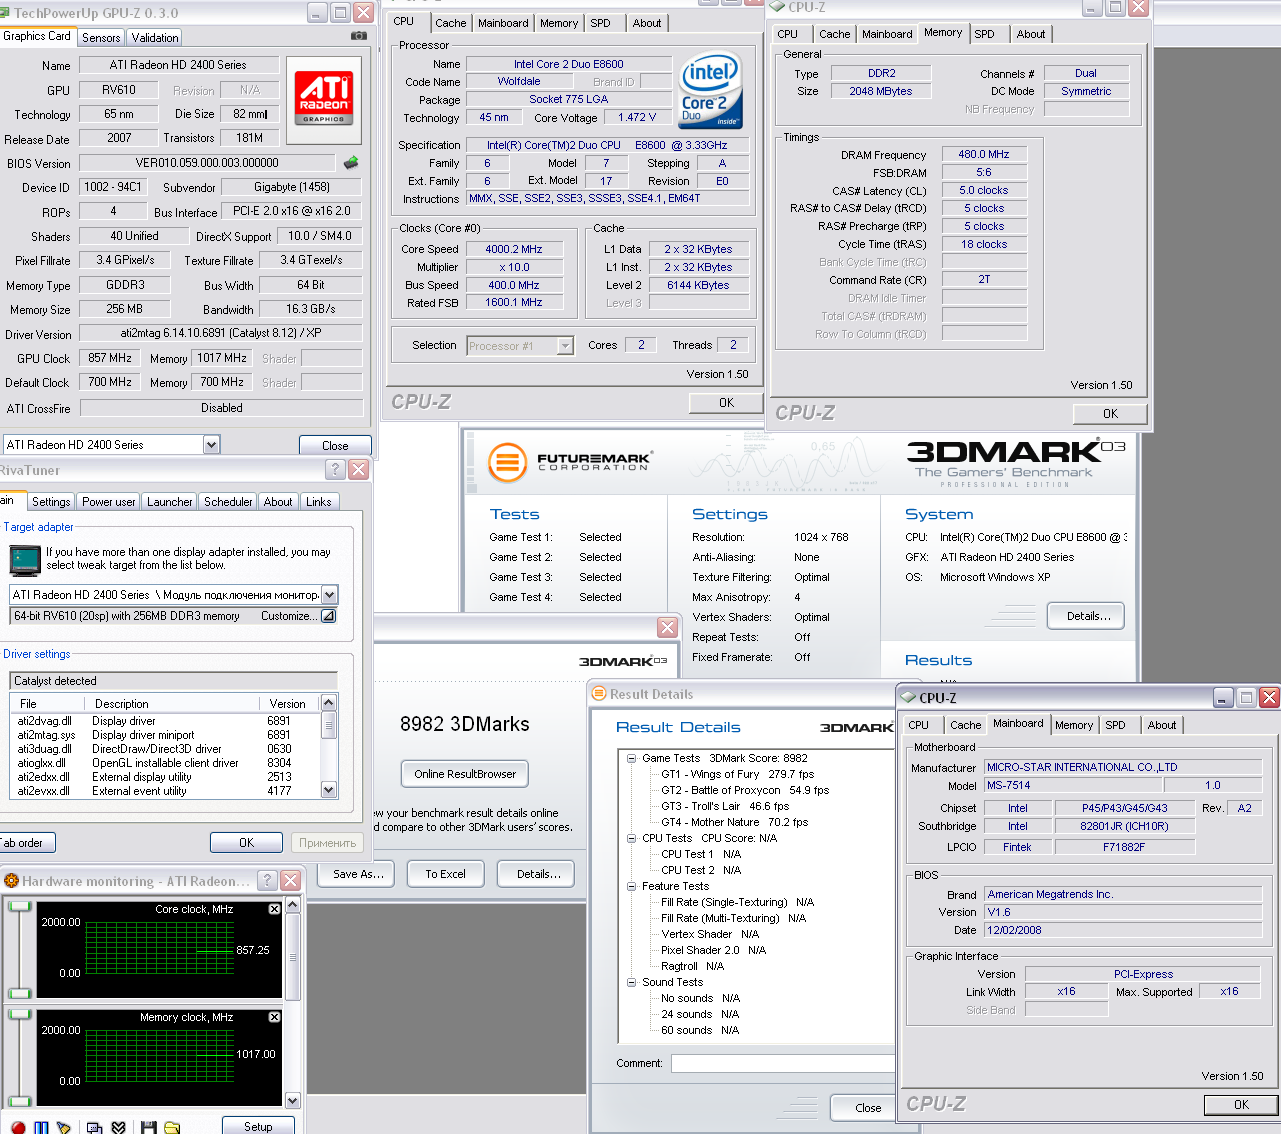The height and width of the screenshot is (1134, 1281).
Task: Click the upper slider handle beside Memory clock graph
Action: (x=19, y=1014)
